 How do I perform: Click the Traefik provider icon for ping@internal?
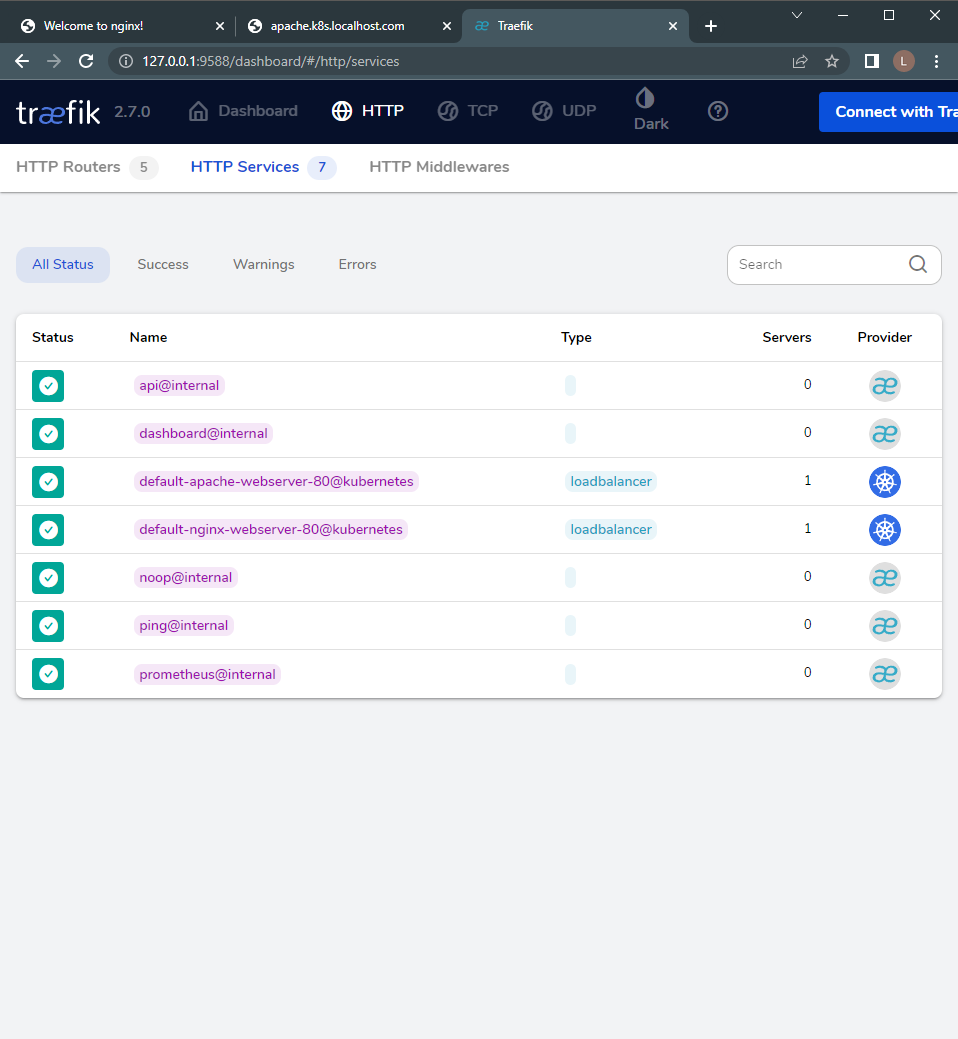pyautogui.click(x=884, y=626)
